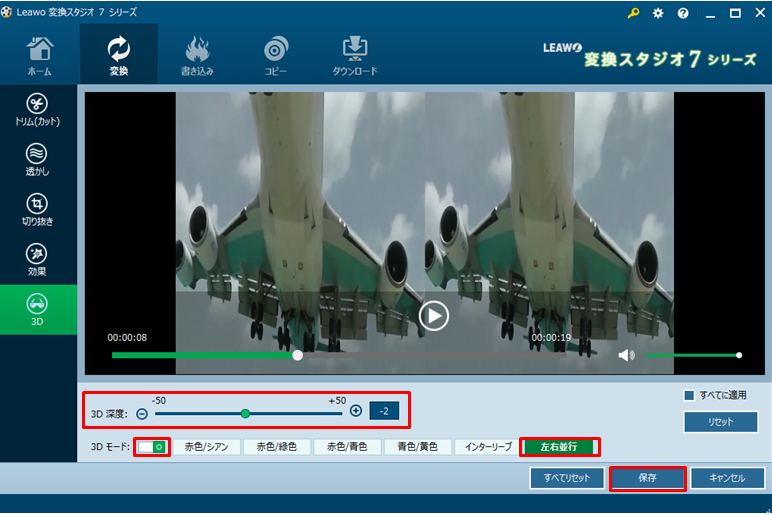Mute audio with the speaker icon
772x515 pixels.
tap(626, 355)
